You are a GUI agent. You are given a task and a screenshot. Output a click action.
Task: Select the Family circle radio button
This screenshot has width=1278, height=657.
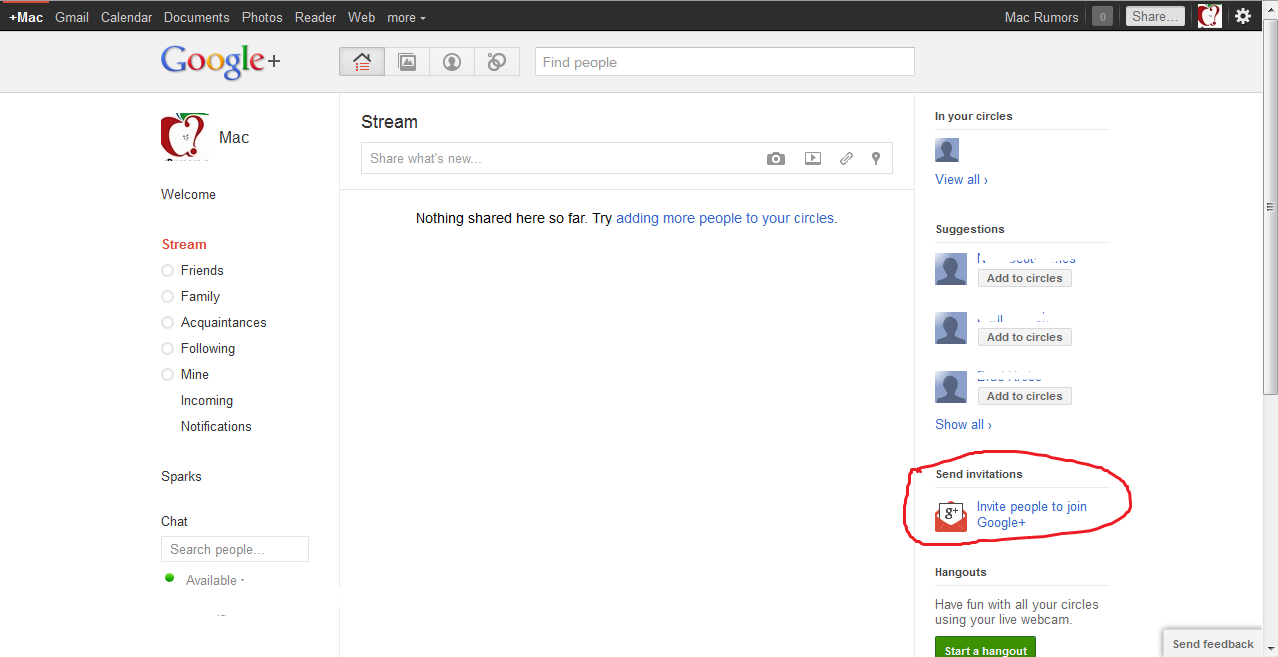(x=167, y=296)
